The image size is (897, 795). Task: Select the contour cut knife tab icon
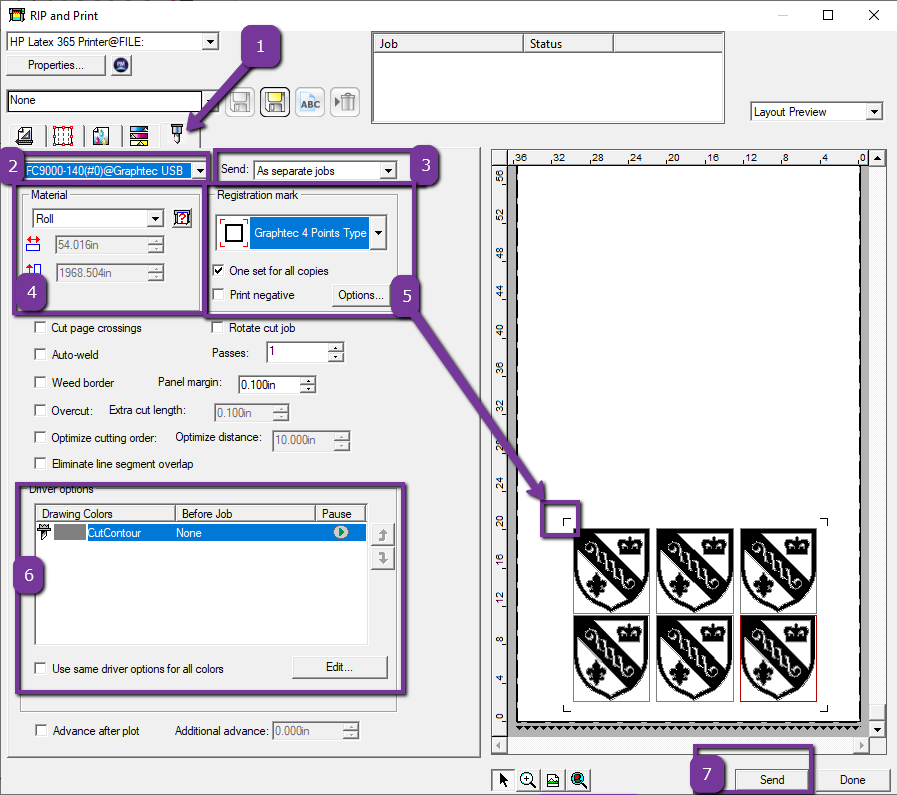176,134
